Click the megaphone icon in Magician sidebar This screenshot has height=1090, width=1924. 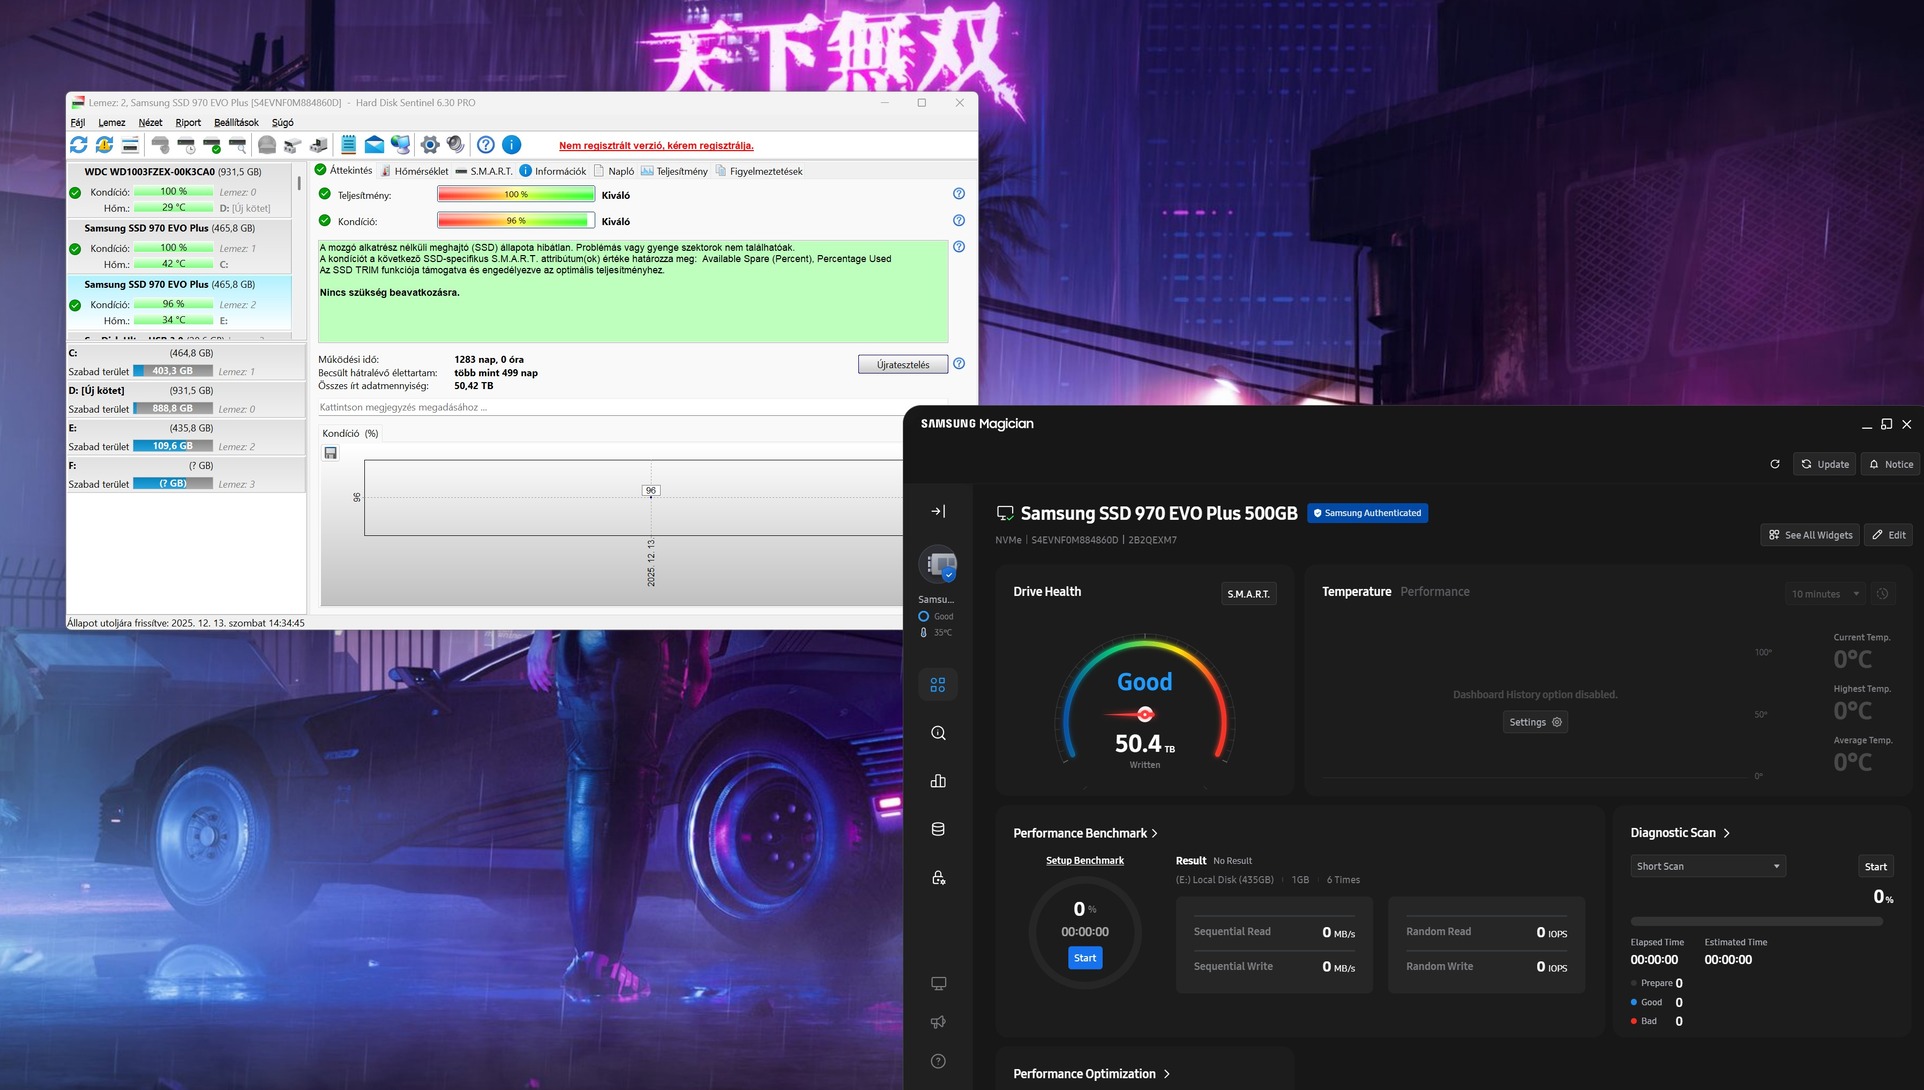point(938,1022)
